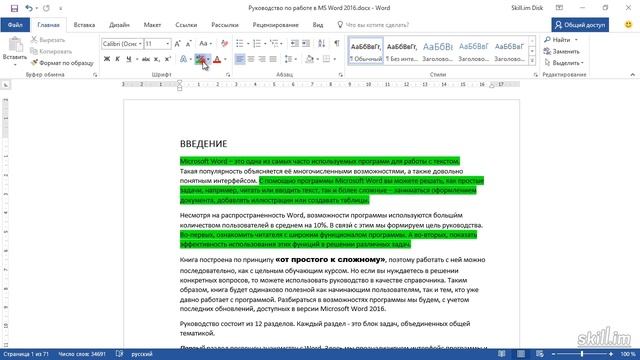
Task: Toggle paragraph marks display
Action: click(337, 44)
